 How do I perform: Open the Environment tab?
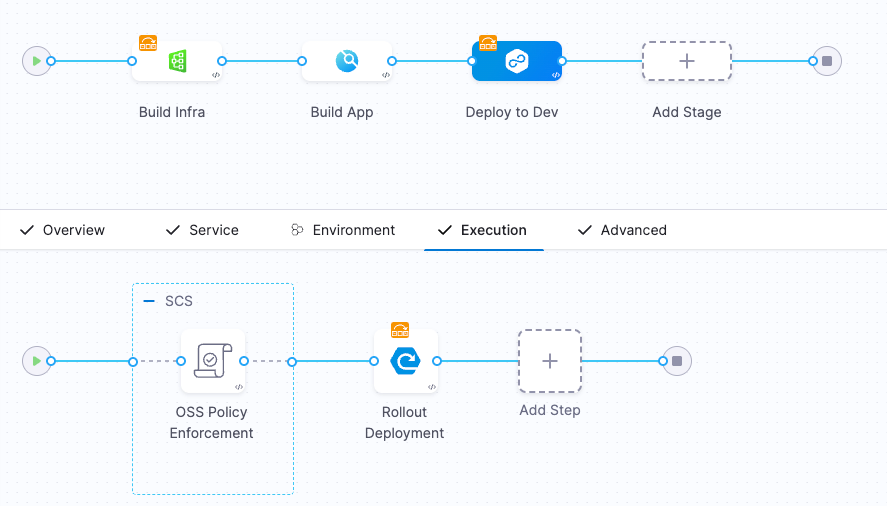[343, 230]
